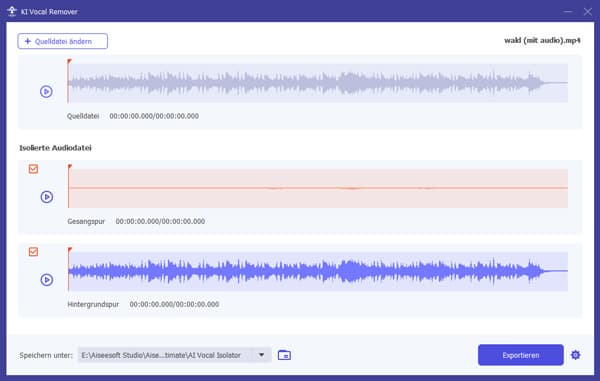Screen dimensions: 600x381
Task: Click the Quelldatei label
Action: coord(83,116)
